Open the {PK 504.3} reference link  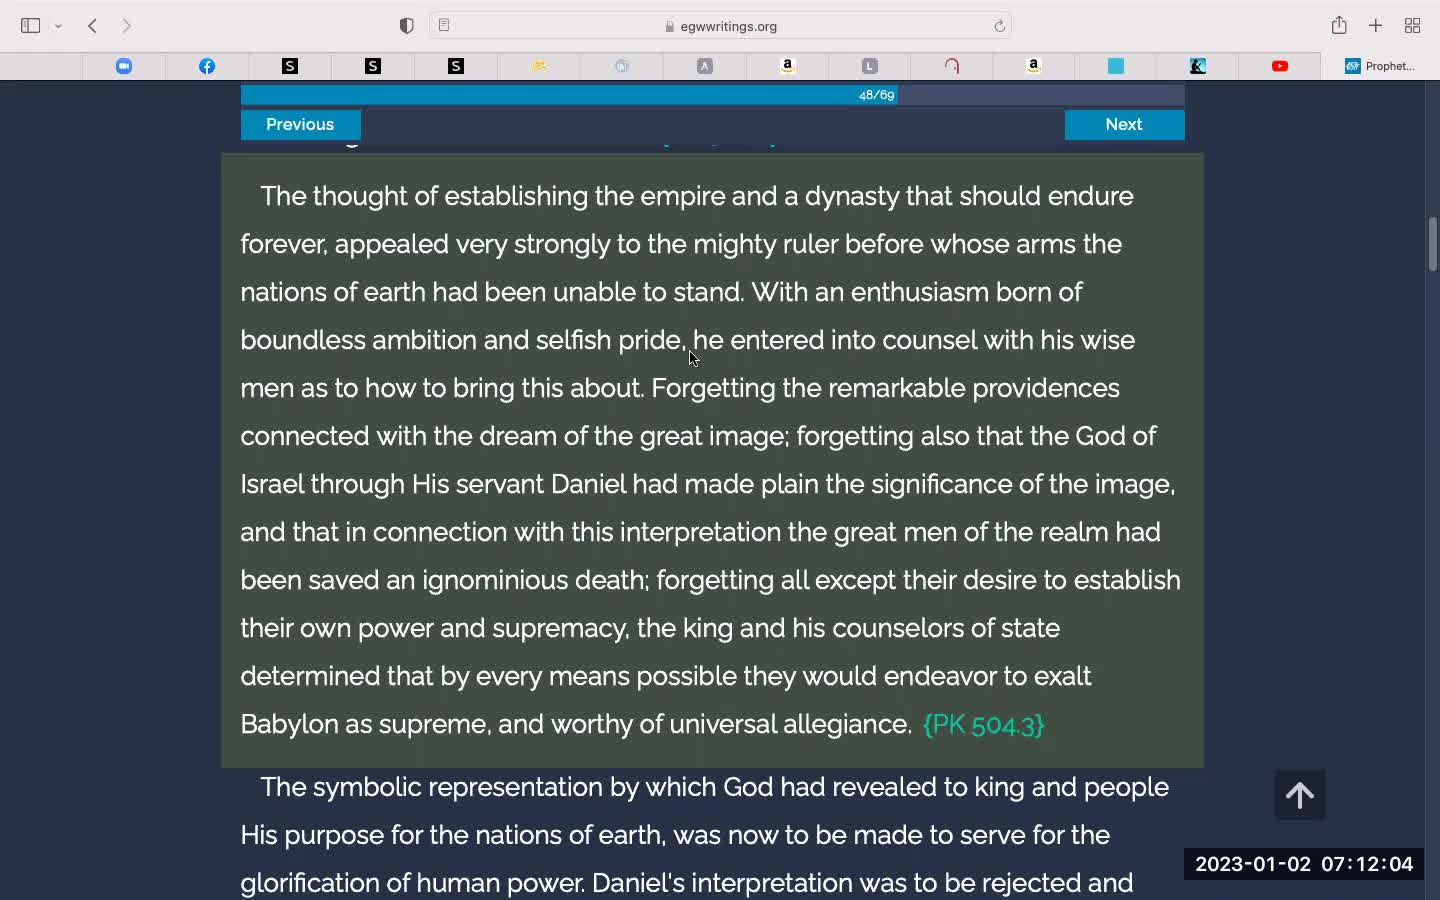984,724
